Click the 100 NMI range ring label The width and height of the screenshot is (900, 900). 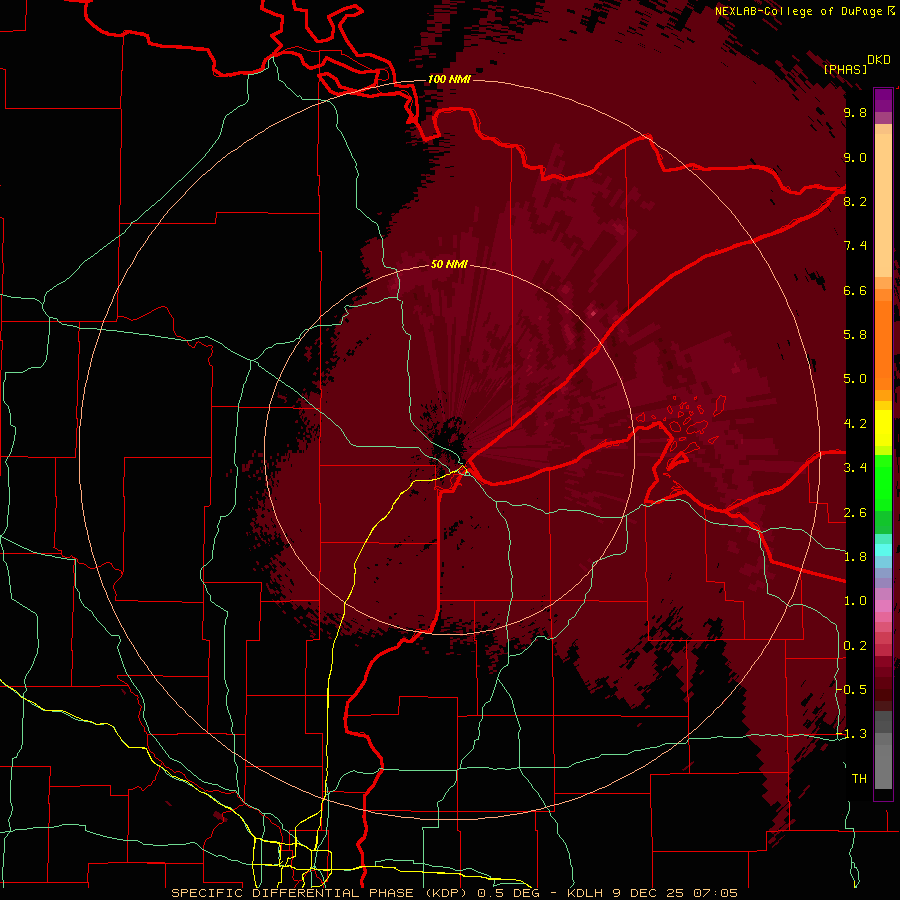(x=449, y=79)
